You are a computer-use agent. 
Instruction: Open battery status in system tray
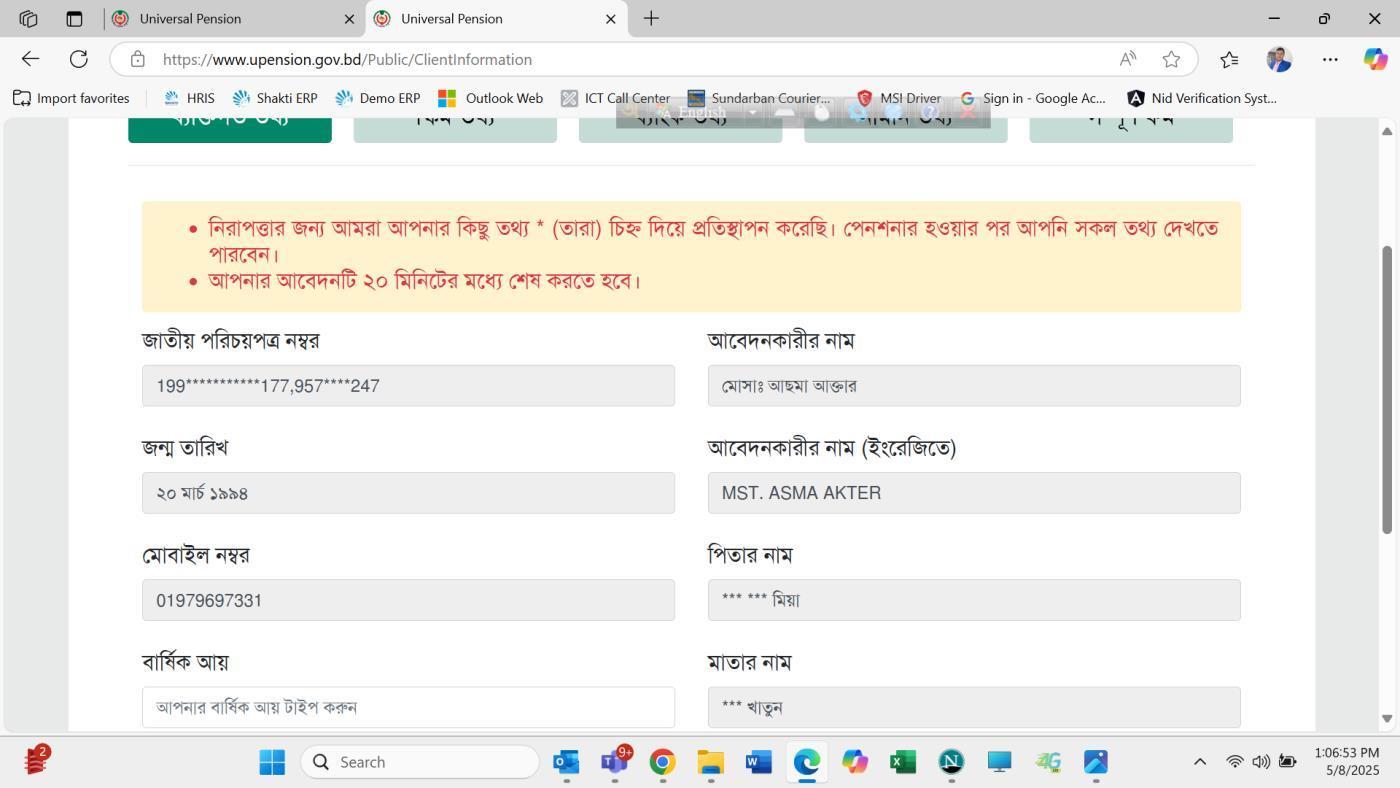(1288, 762)
